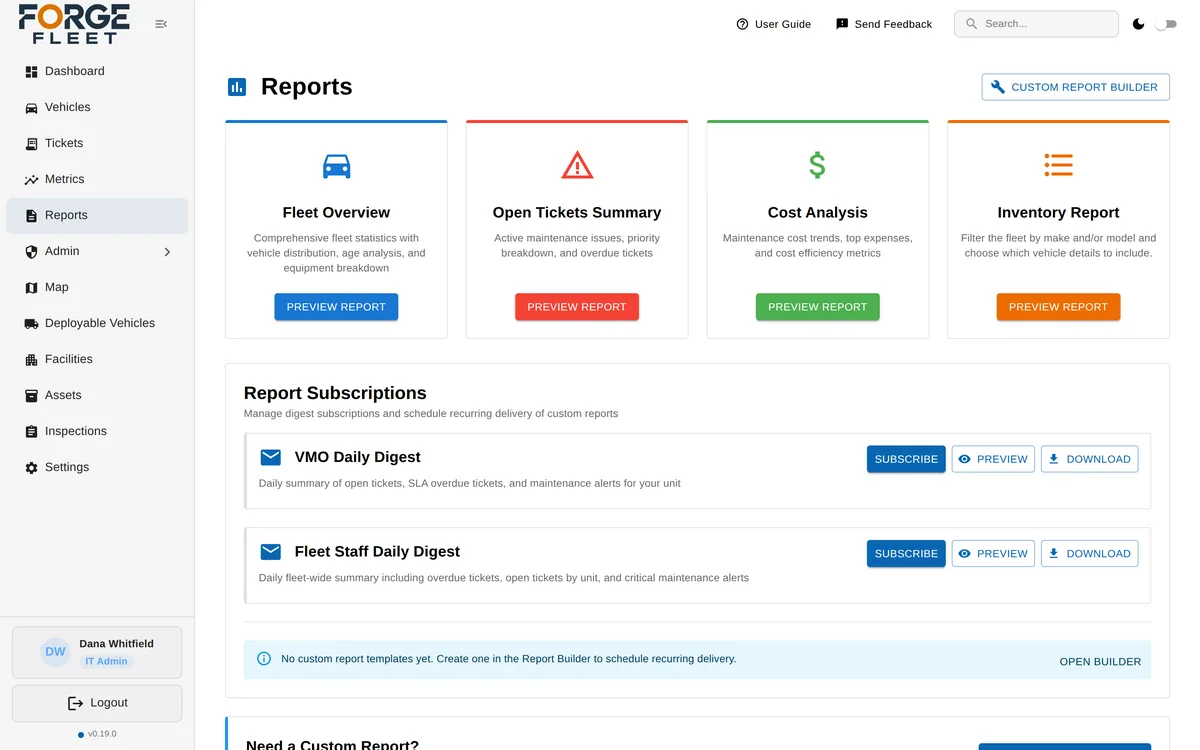Viewport: 1200px width, 750px height.
Task: Click the Cost Analysis dollar icon
Action: (x=817, y=165)
